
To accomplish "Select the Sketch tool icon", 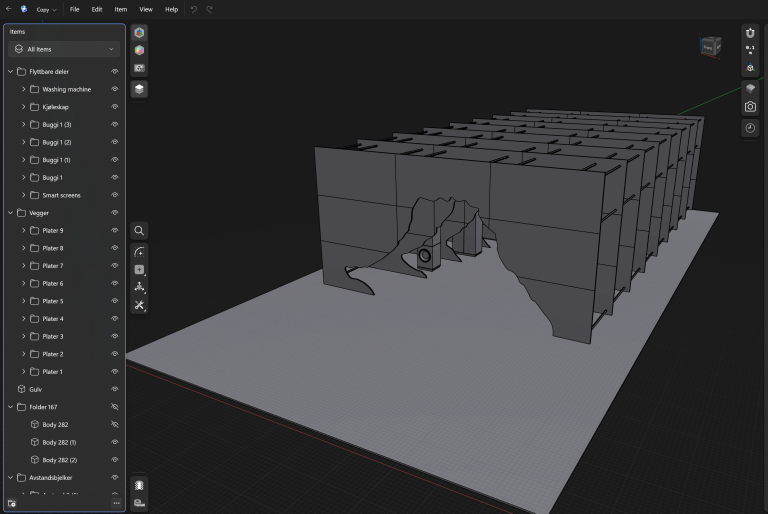I will [x=139, y=252].
